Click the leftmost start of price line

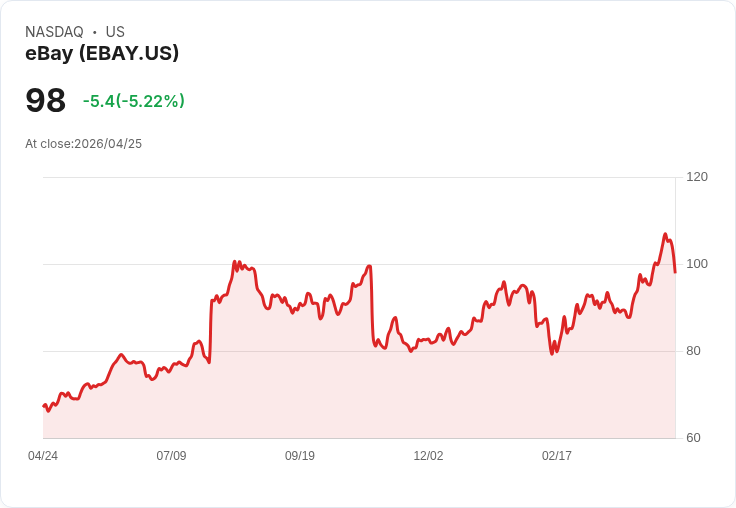pyautogui.click(x=44, y=405)
